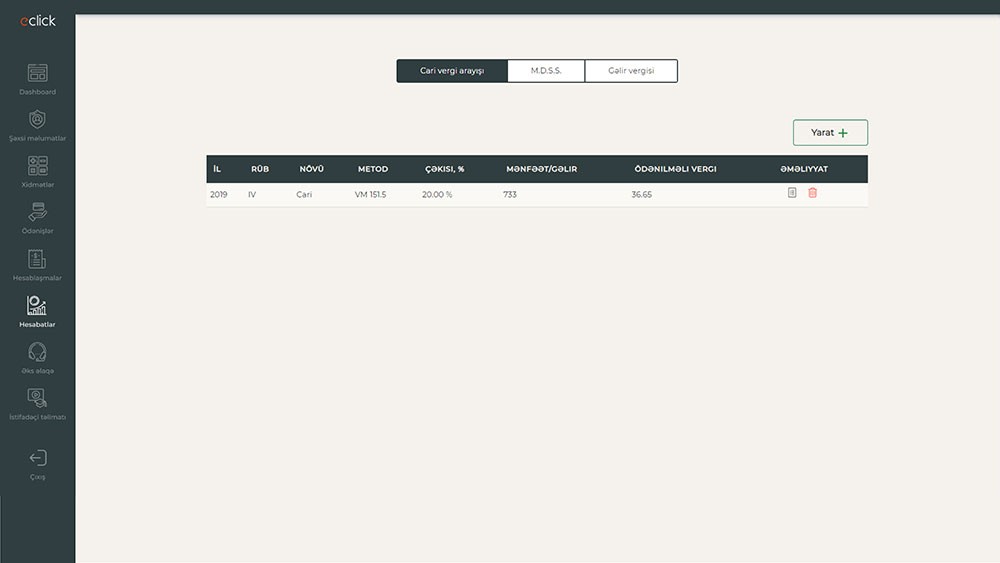
Task: Select the Hesabatlar reports icon
Action: 37,306
